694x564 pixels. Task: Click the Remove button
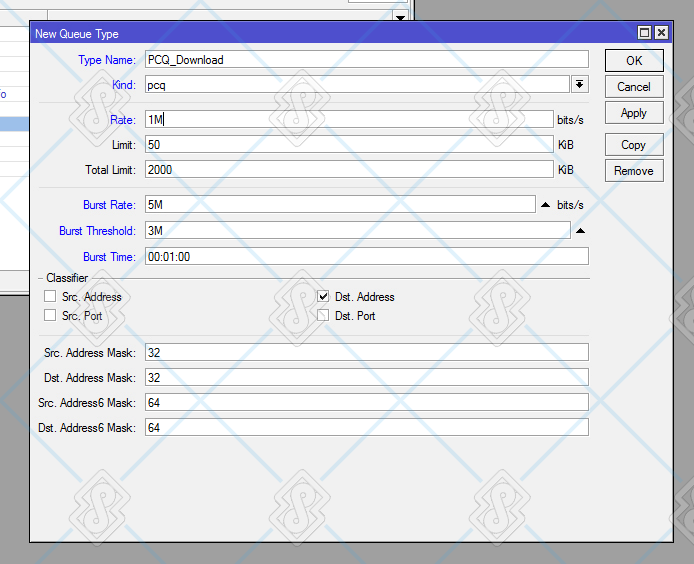[x=634, y=170]
